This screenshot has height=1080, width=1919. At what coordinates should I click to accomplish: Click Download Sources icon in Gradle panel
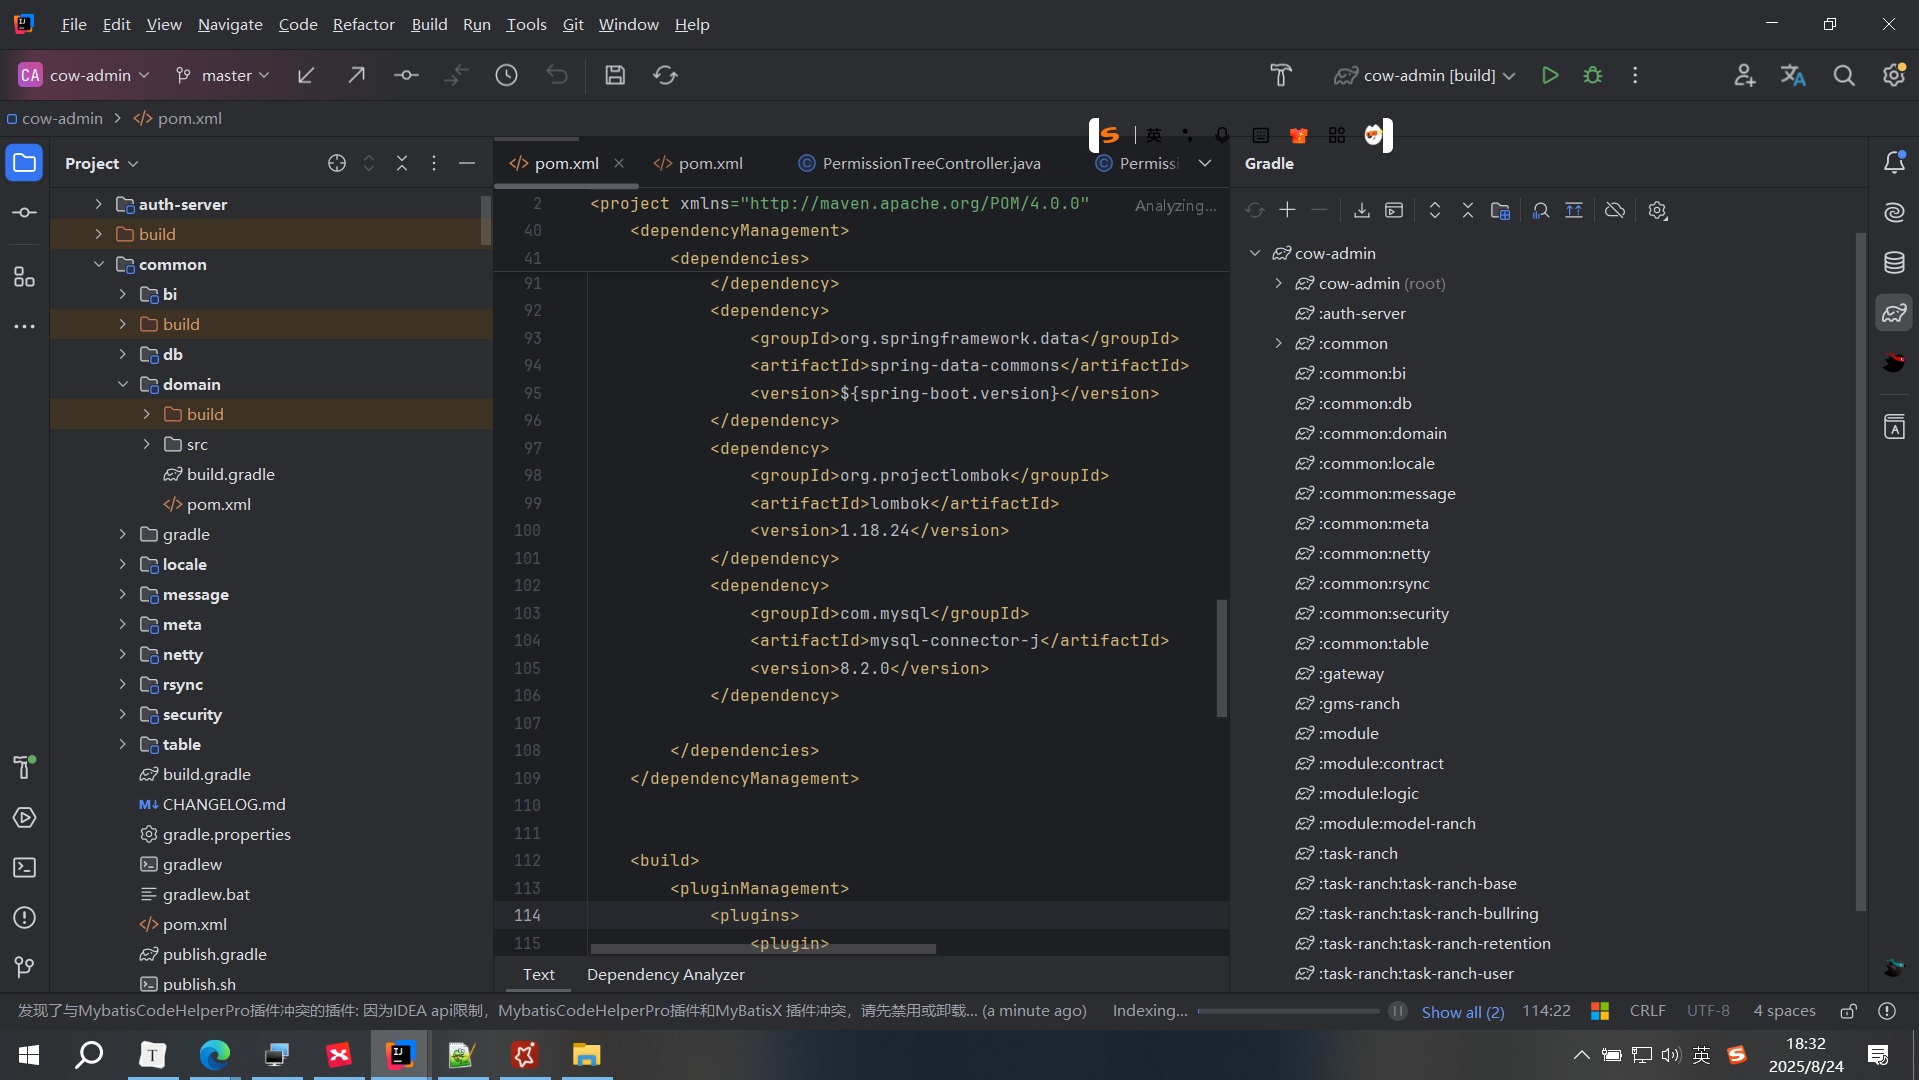click(1361, 210)
